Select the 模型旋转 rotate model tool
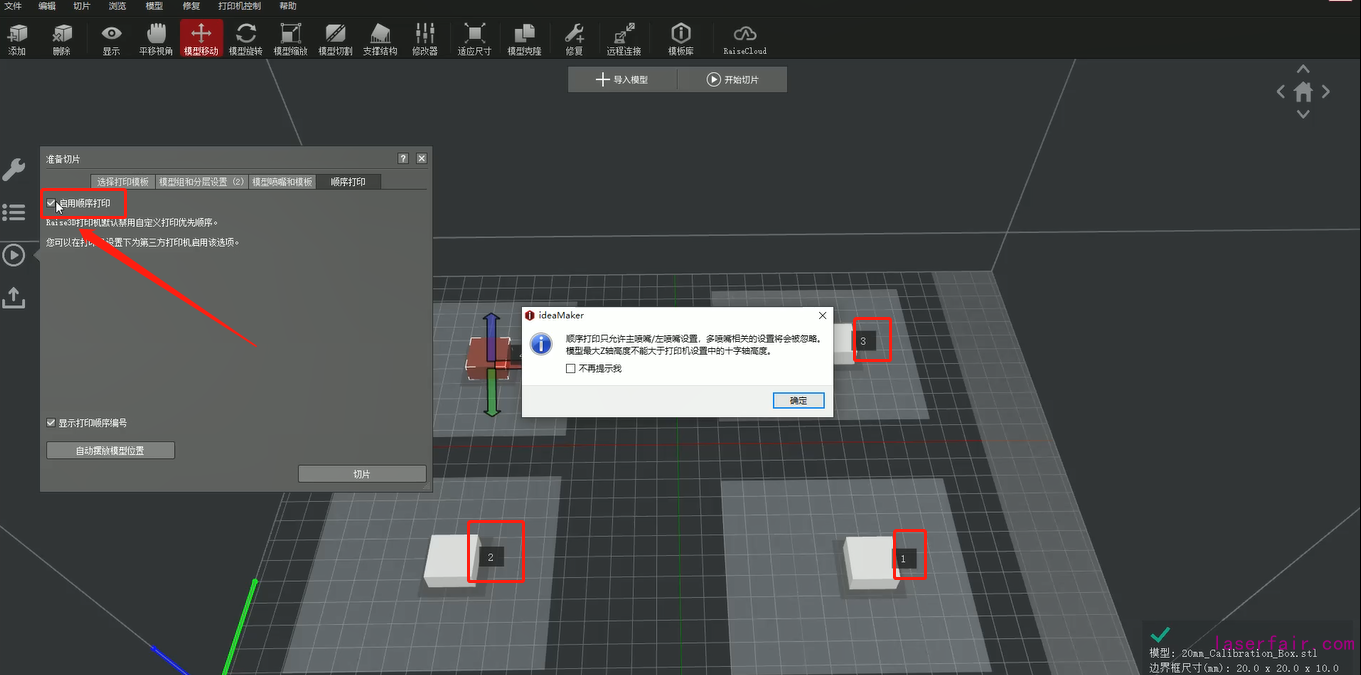This screenshot has width=1361, height=675. coord(245,38)
